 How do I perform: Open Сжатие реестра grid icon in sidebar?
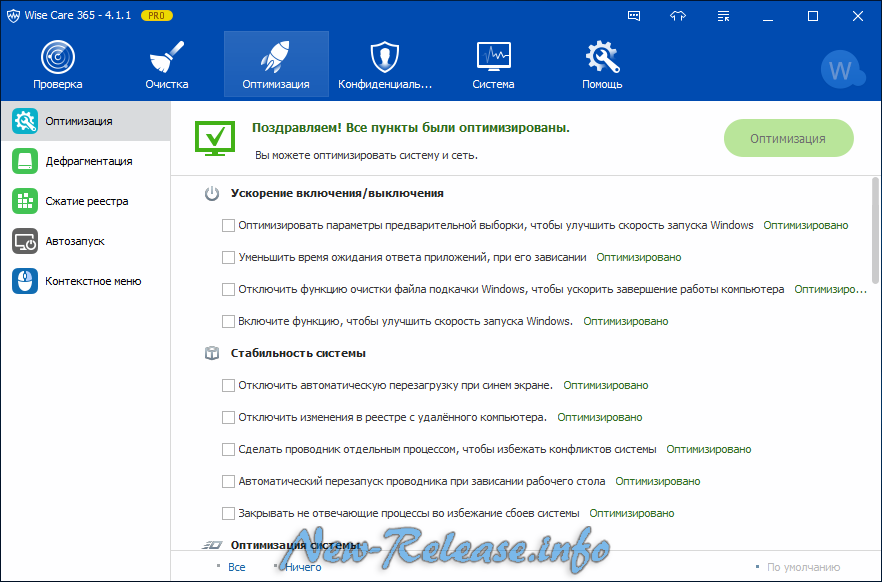(25, 201)
